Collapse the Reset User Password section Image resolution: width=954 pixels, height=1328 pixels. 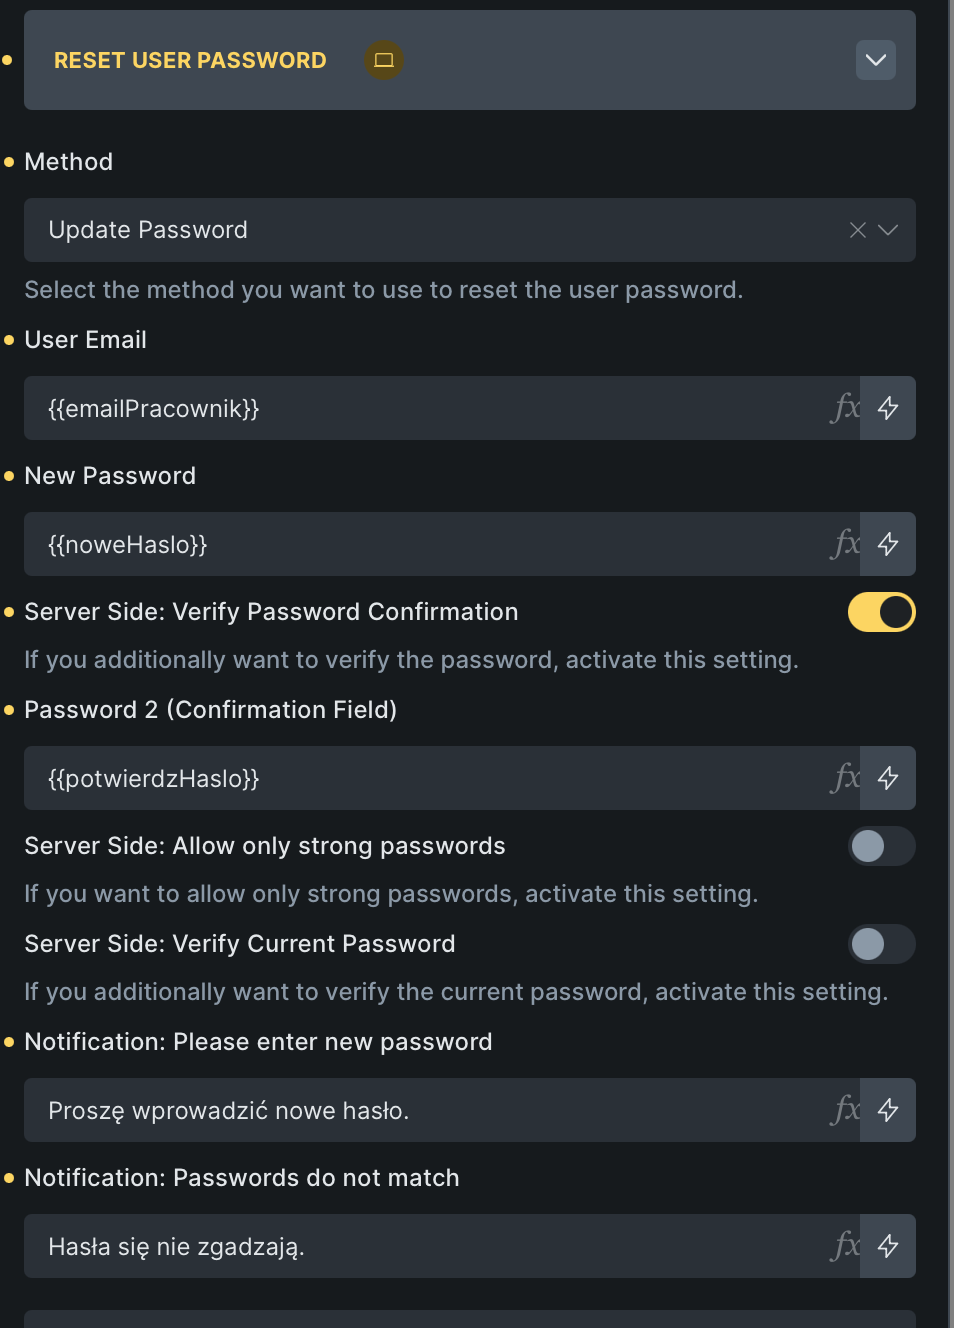pyautogui.click(x=876, y=60)
